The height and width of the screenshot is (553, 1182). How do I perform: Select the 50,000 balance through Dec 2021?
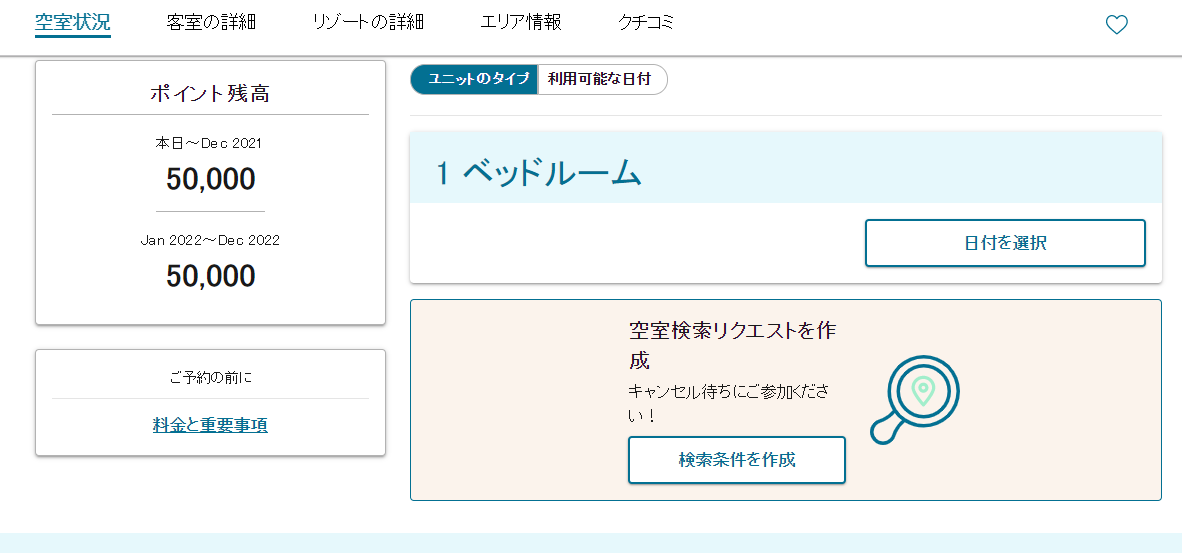pyautogui.click(x=210, y=179)
